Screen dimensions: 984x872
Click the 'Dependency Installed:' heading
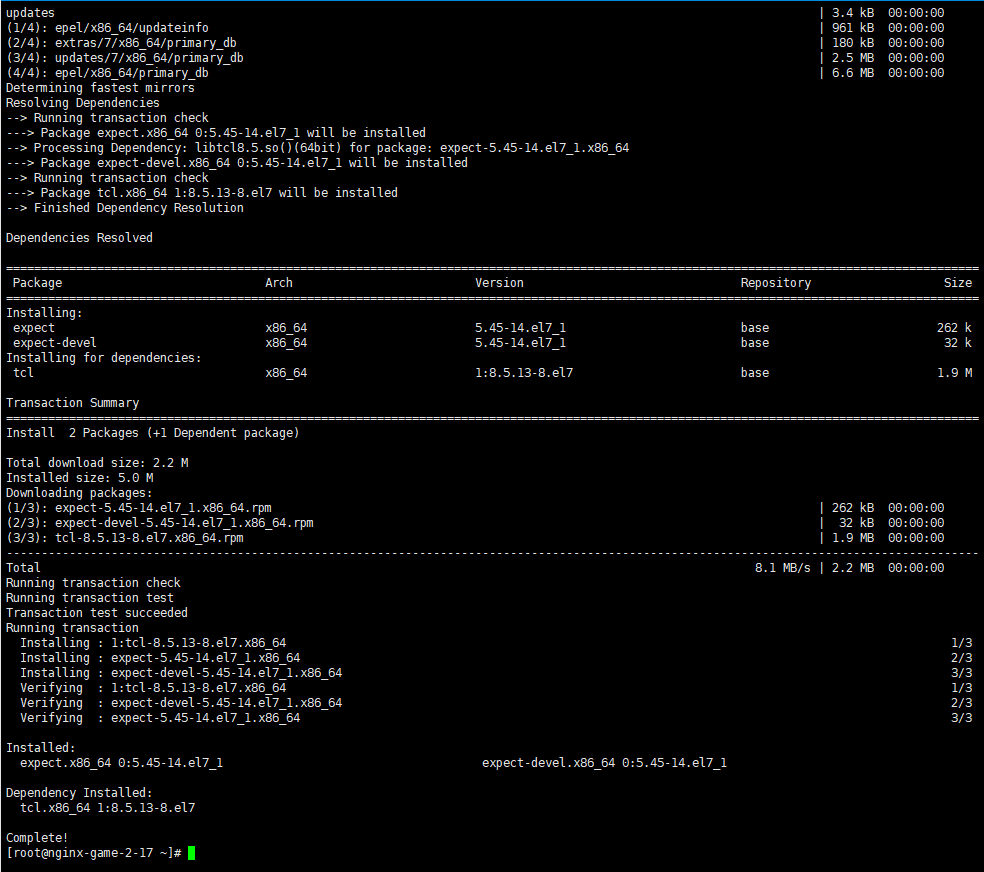click(79, 793)
